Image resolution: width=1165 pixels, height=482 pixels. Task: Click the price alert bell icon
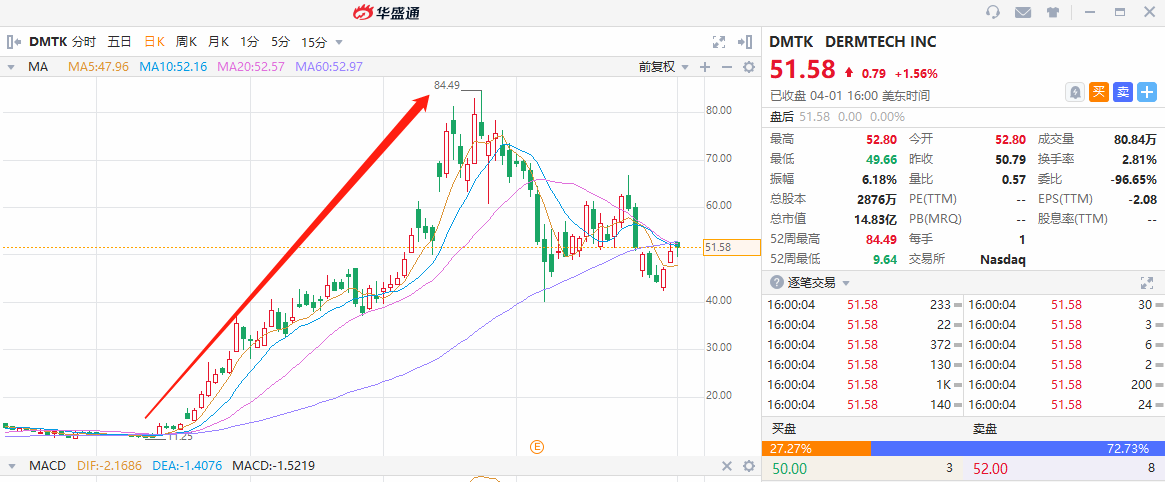pos(1074,92)
